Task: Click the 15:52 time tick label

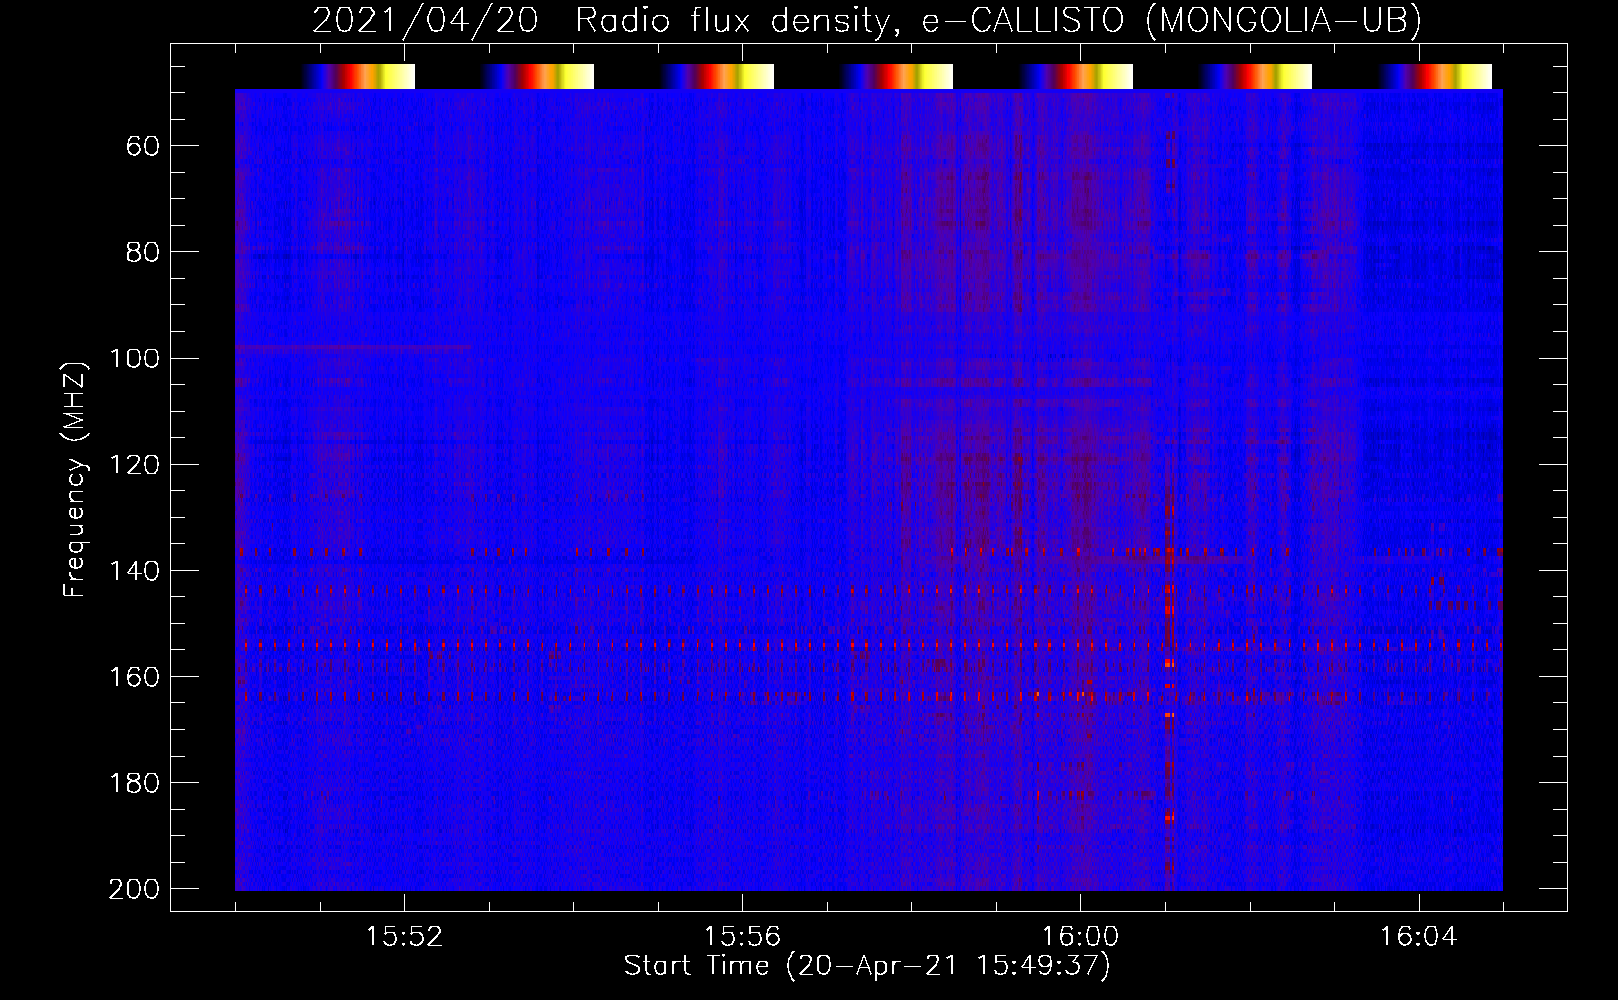Action: tap(404, 937)
